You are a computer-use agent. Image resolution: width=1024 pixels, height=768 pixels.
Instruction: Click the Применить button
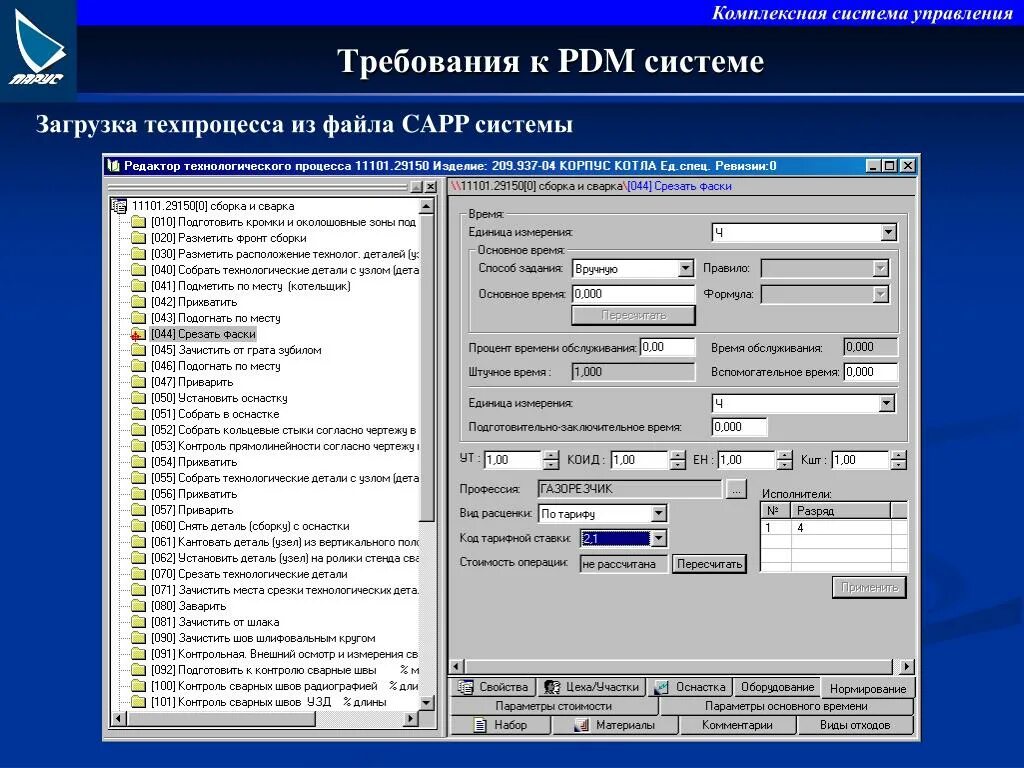[x=869, y=587]
